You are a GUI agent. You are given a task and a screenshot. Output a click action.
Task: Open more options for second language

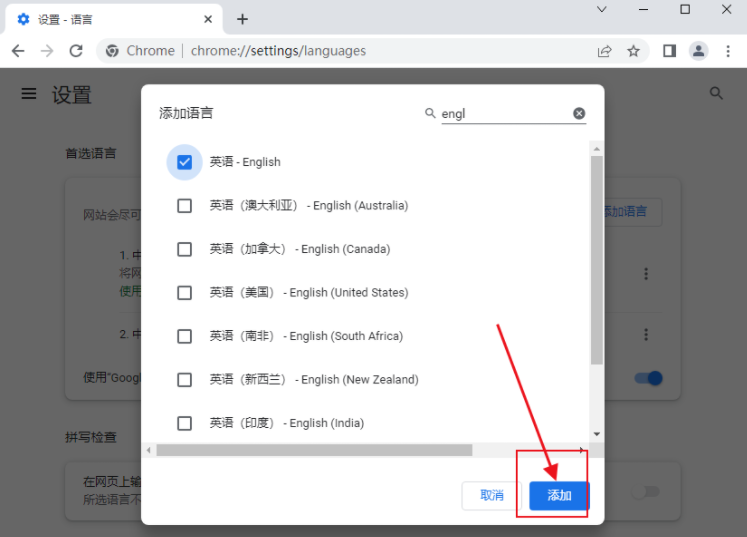(x=646, y=334)
